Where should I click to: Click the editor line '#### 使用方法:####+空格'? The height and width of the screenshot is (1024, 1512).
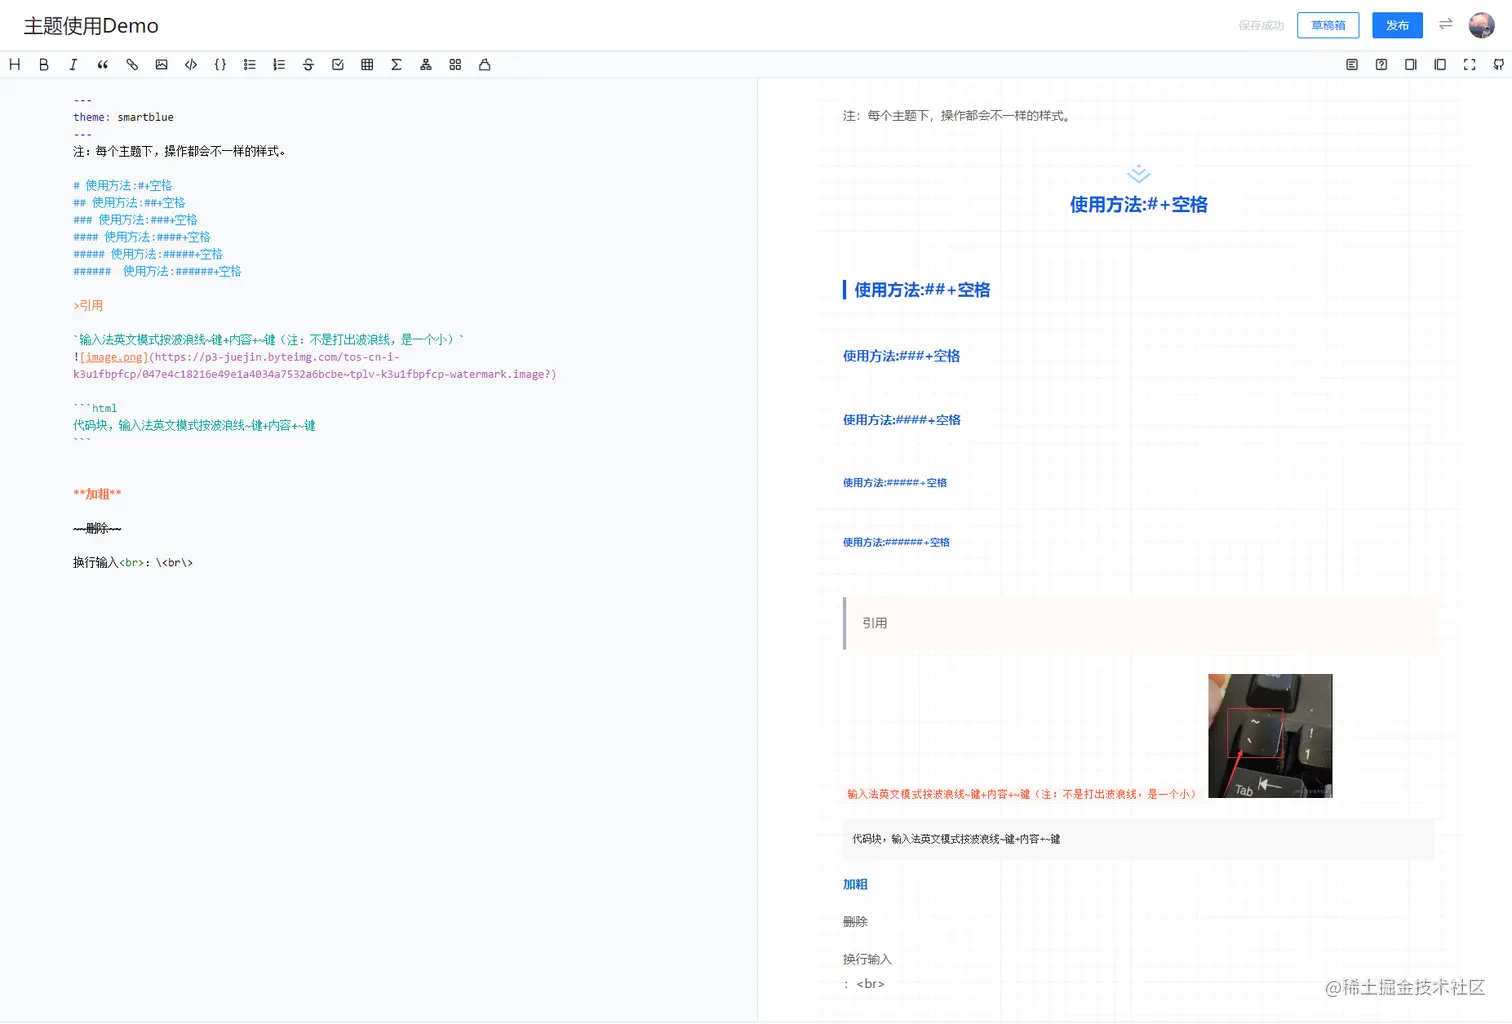pos(142,237)
